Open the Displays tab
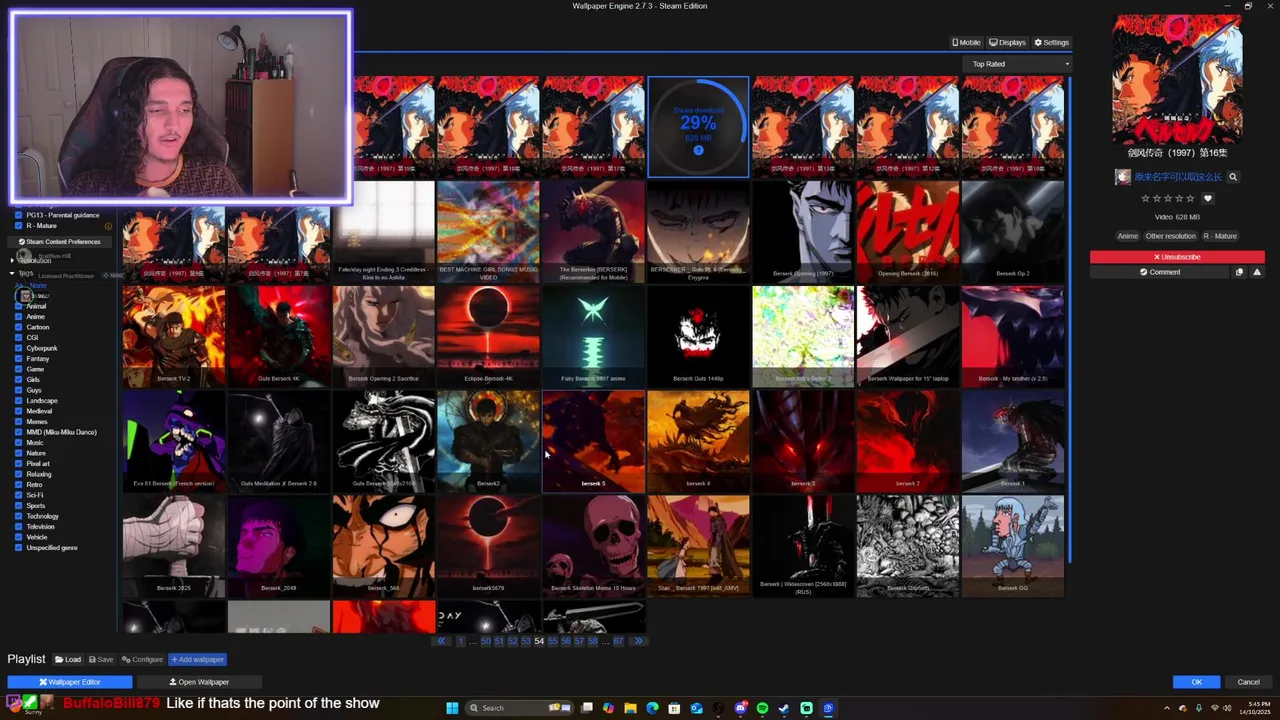Image resolution: width=1280 pixels, height=720 pixels. pos(1007,43)
